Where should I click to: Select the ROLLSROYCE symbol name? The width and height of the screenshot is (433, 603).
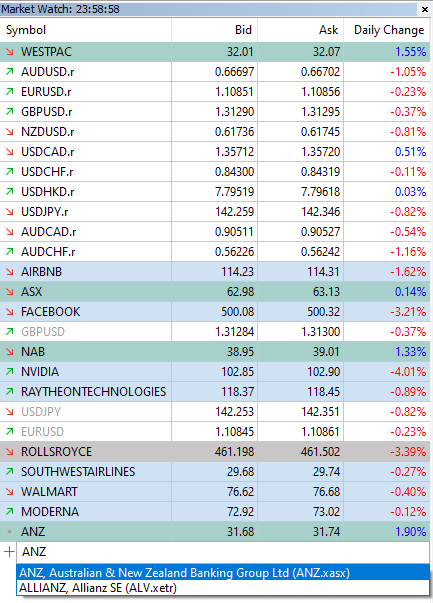point(57,451)
